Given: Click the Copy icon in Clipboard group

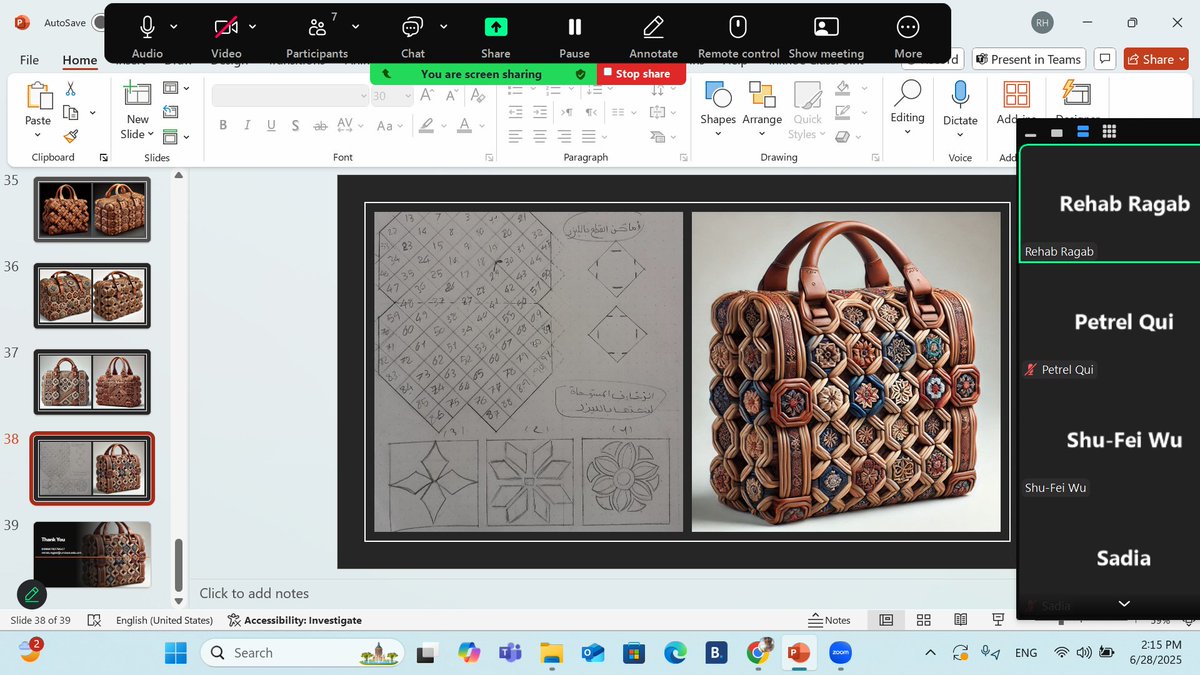Looking at the screenshot, I should 71,112.
